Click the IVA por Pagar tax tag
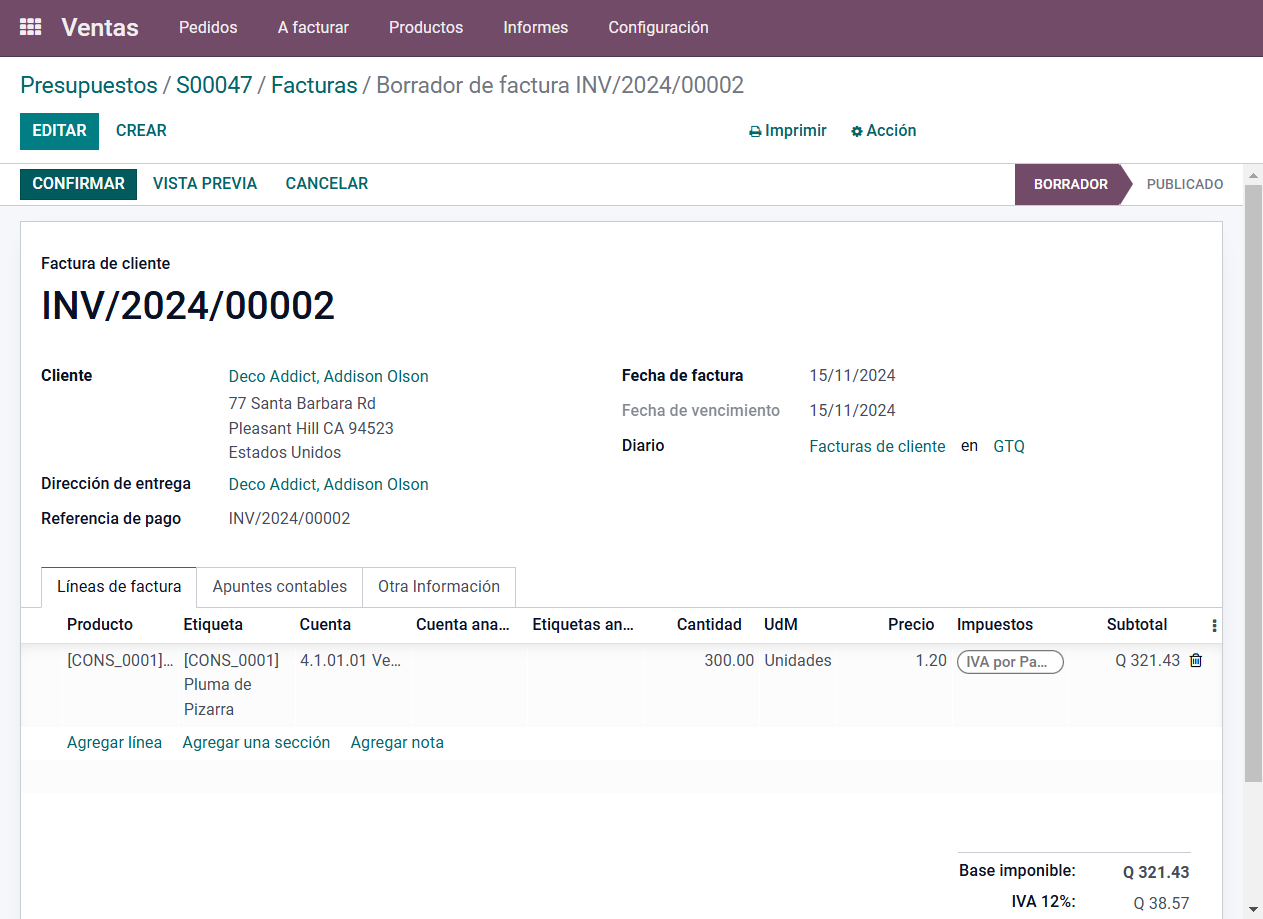Viewport: 1263px width, 919px height. click(1009, 662)
